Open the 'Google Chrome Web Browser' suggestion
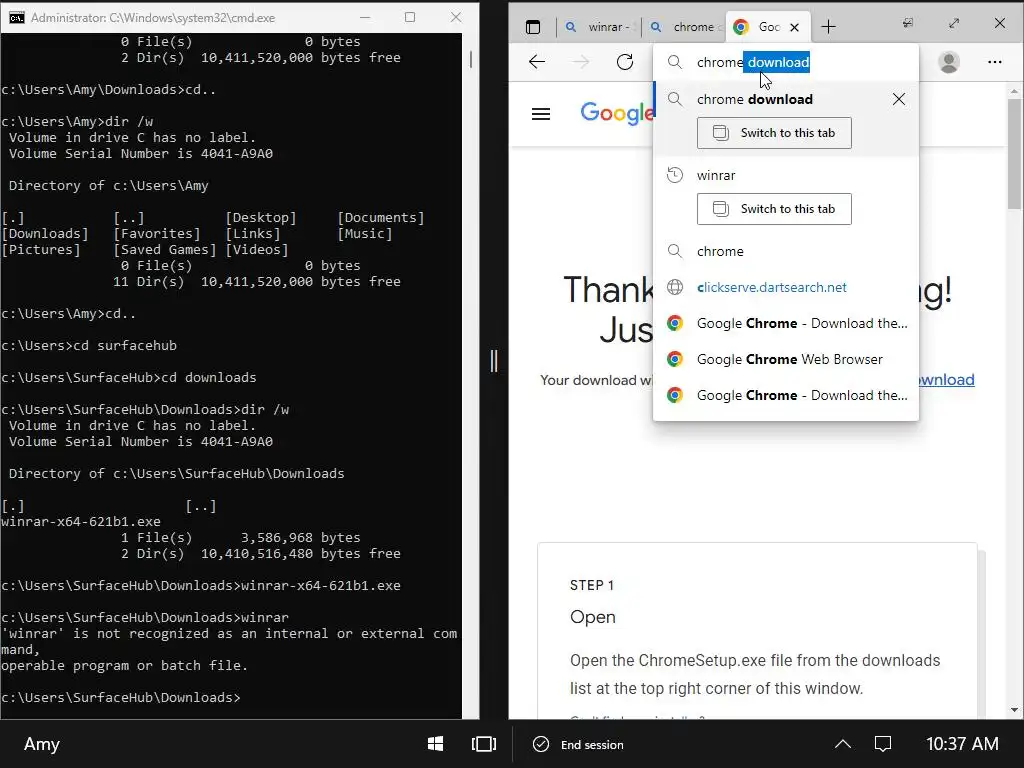The height and width of the screenshot is (768, 1024). pyautogui.click(x=786, y=359)
